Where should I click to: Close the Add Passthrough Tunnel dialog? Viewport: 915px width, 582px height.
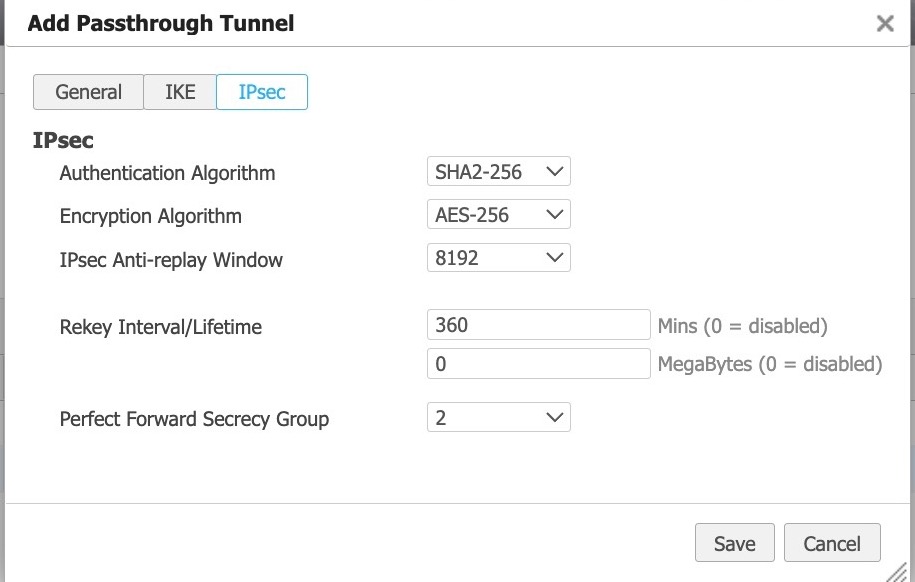[x=884, y=24]
